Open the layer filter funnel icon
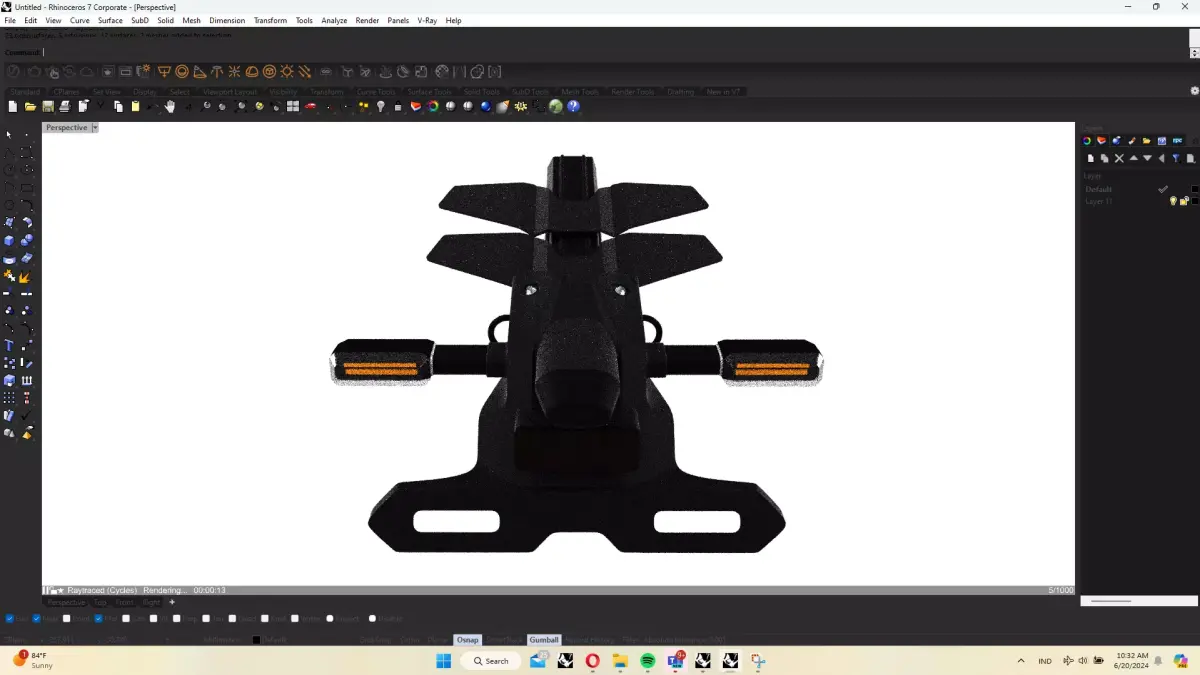Image resolution: width=1200 pixels, height=675 pixels. (x=1176, y=158)
